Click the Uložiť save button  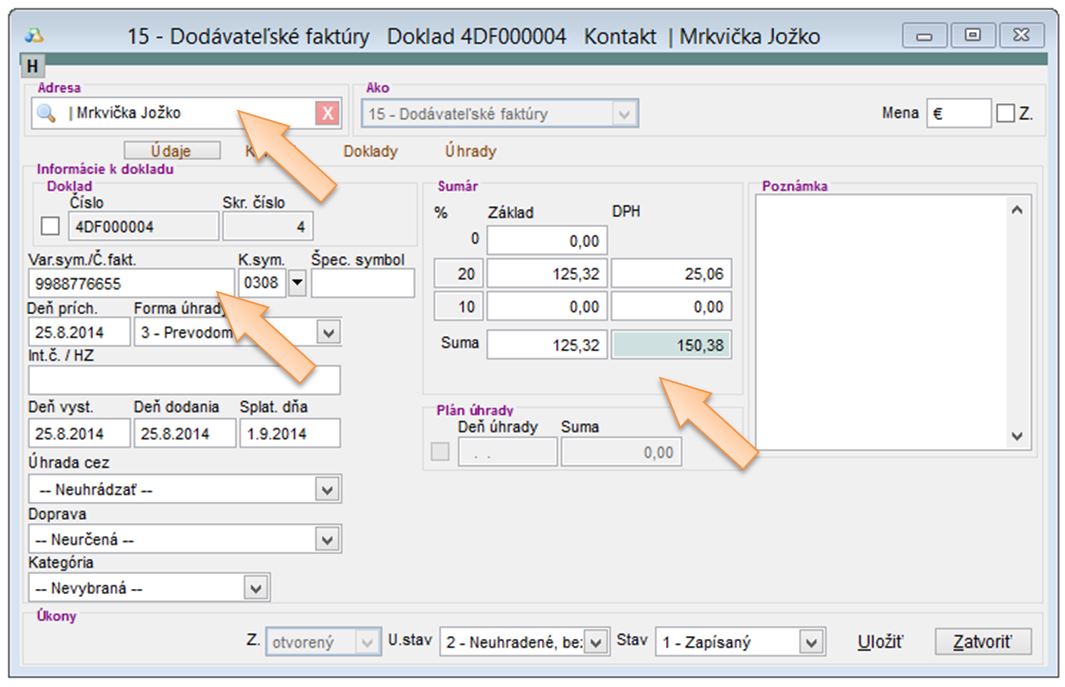click(x=880, y=642)
